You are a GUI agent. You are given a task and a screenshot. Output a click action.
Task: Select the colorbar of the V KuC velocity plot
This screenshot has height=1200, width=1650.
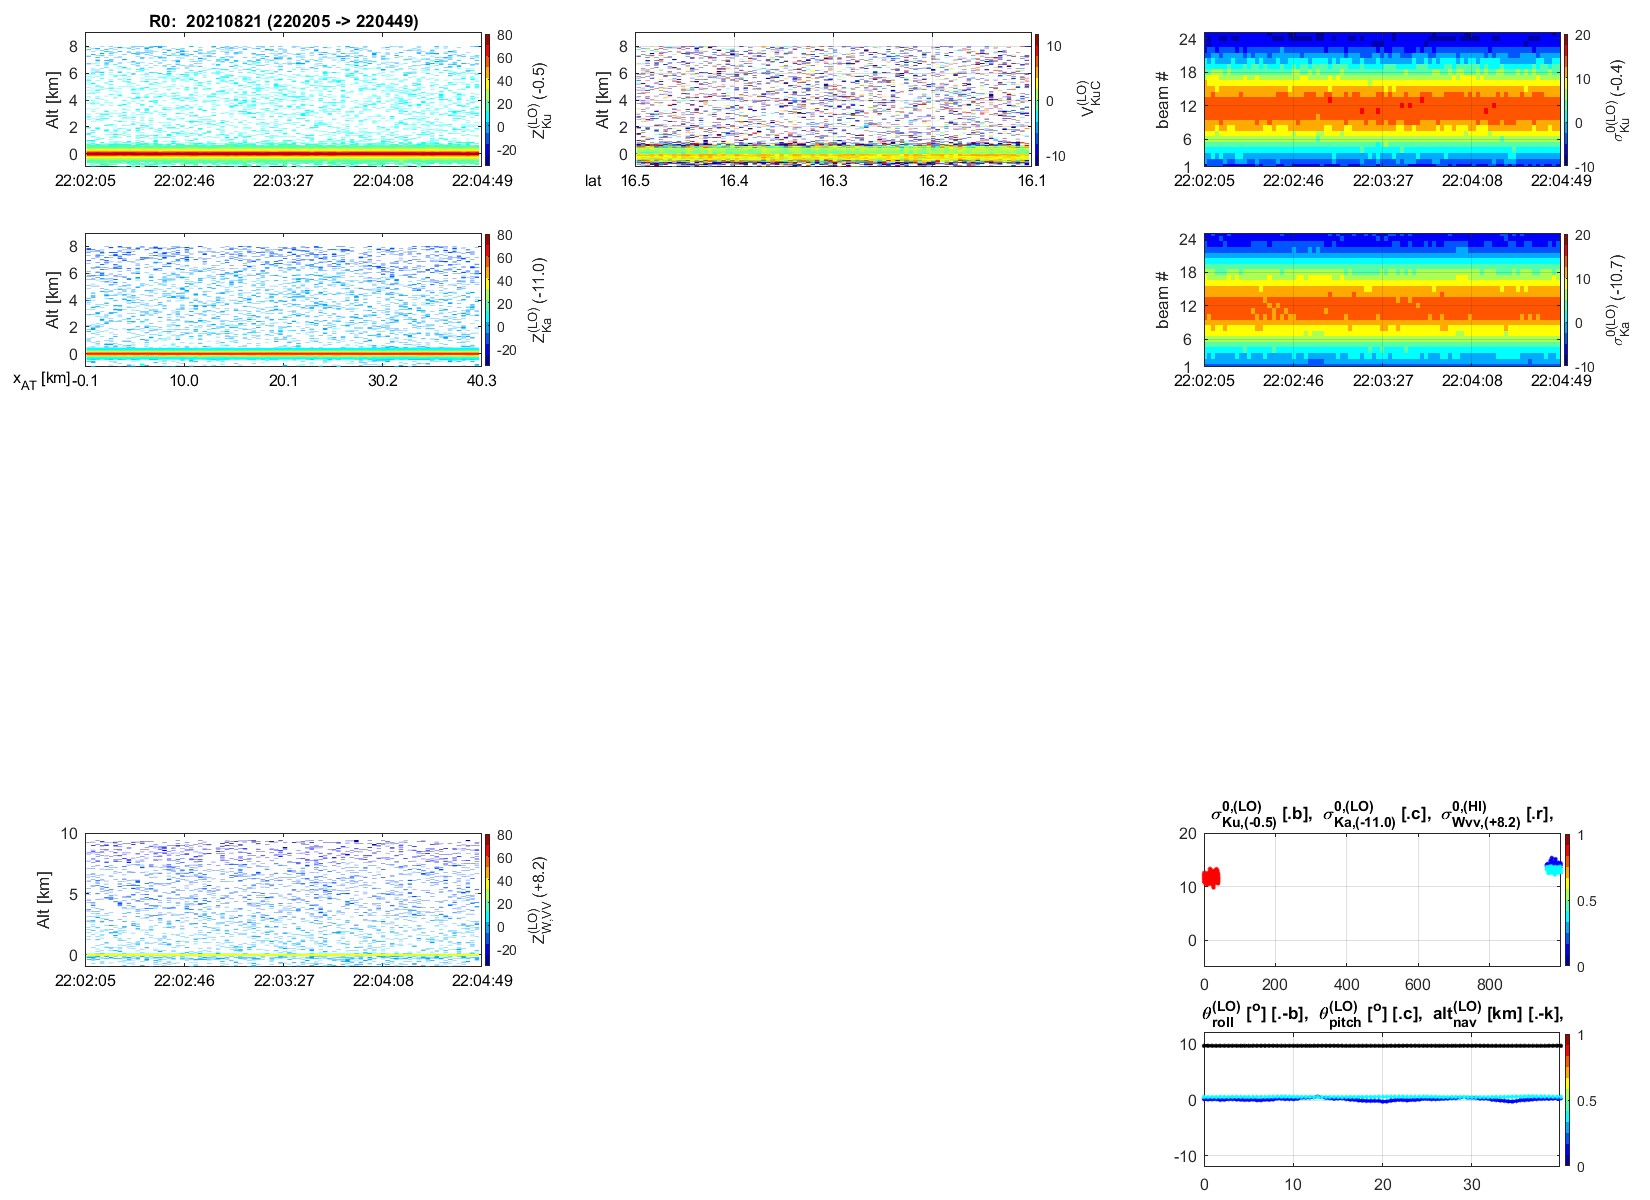click(1037, 99)
